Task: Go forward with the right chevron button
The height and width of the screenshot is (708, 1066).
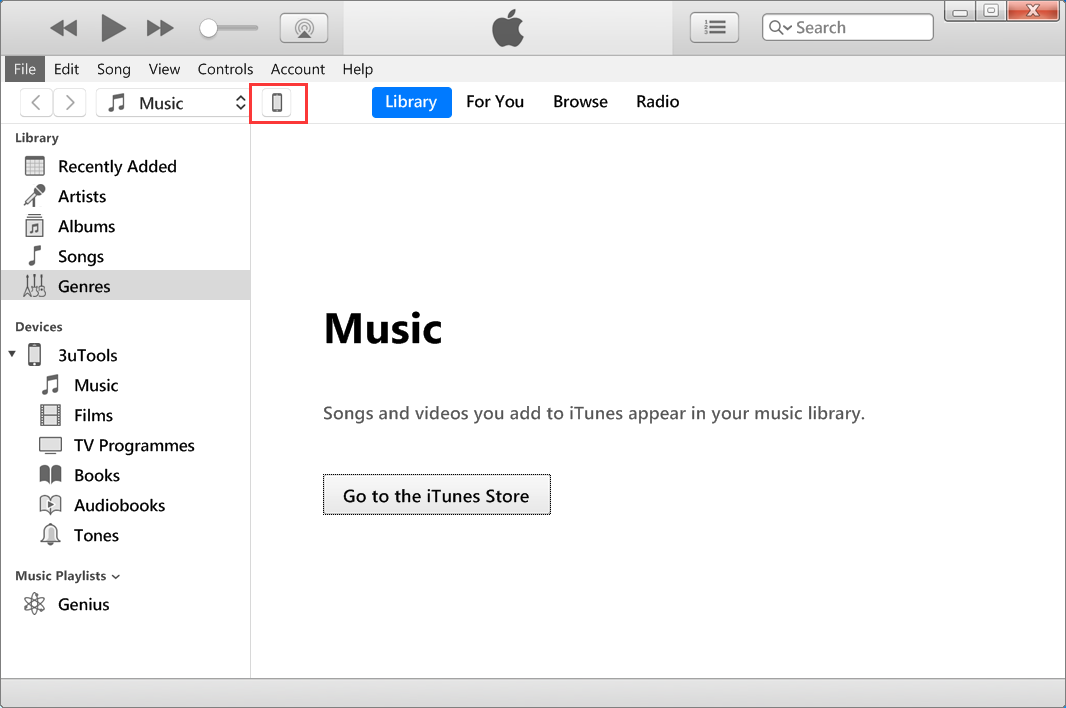Action: [70, 103]
